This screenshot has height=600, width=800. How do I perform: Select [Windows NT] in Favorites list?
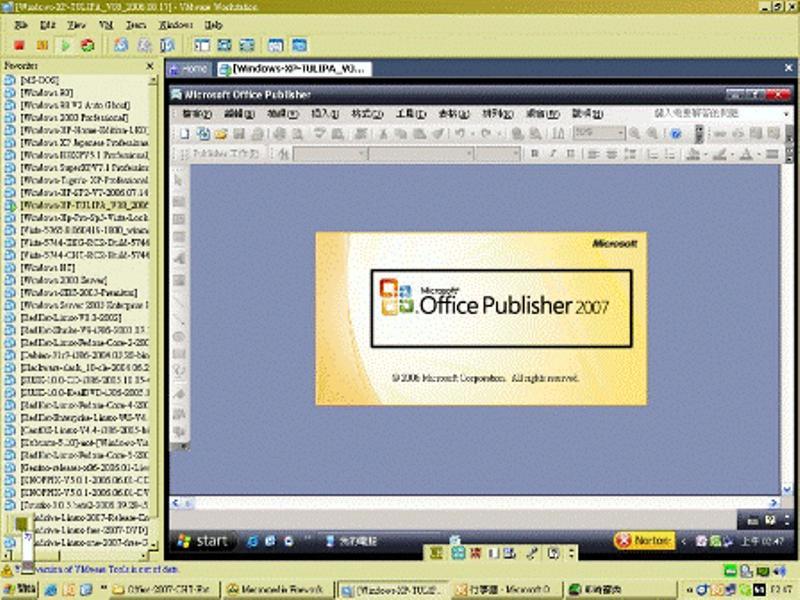47,267
